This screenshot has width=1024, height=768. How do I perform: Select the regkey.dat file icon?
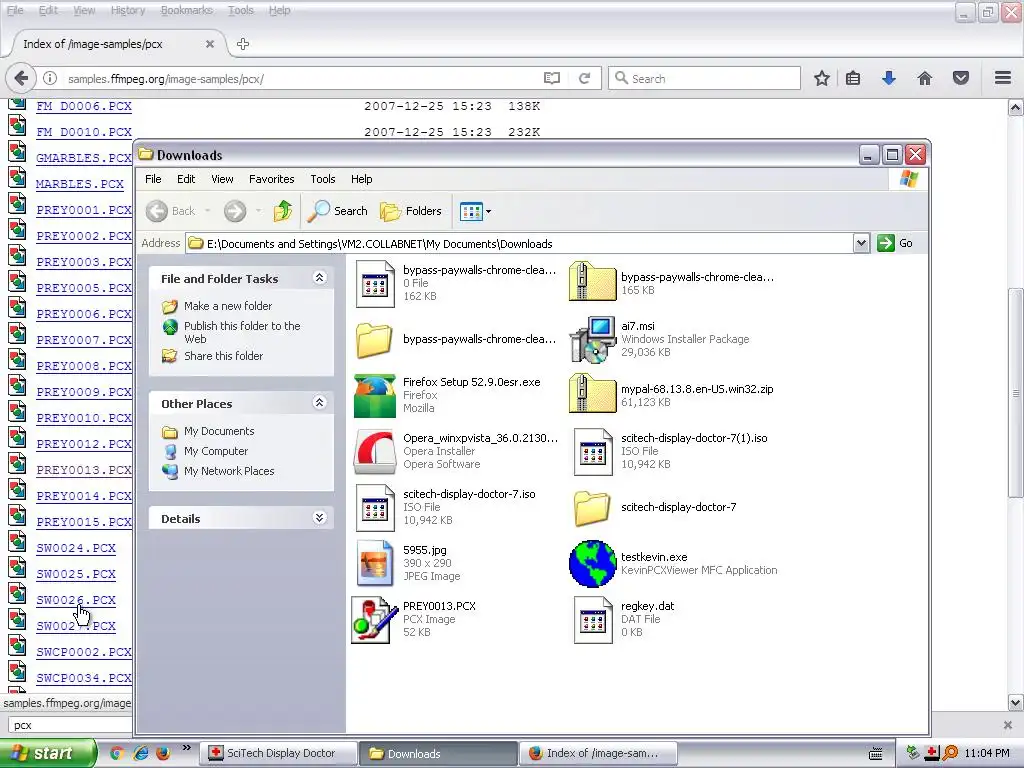[x=592, y=620]
